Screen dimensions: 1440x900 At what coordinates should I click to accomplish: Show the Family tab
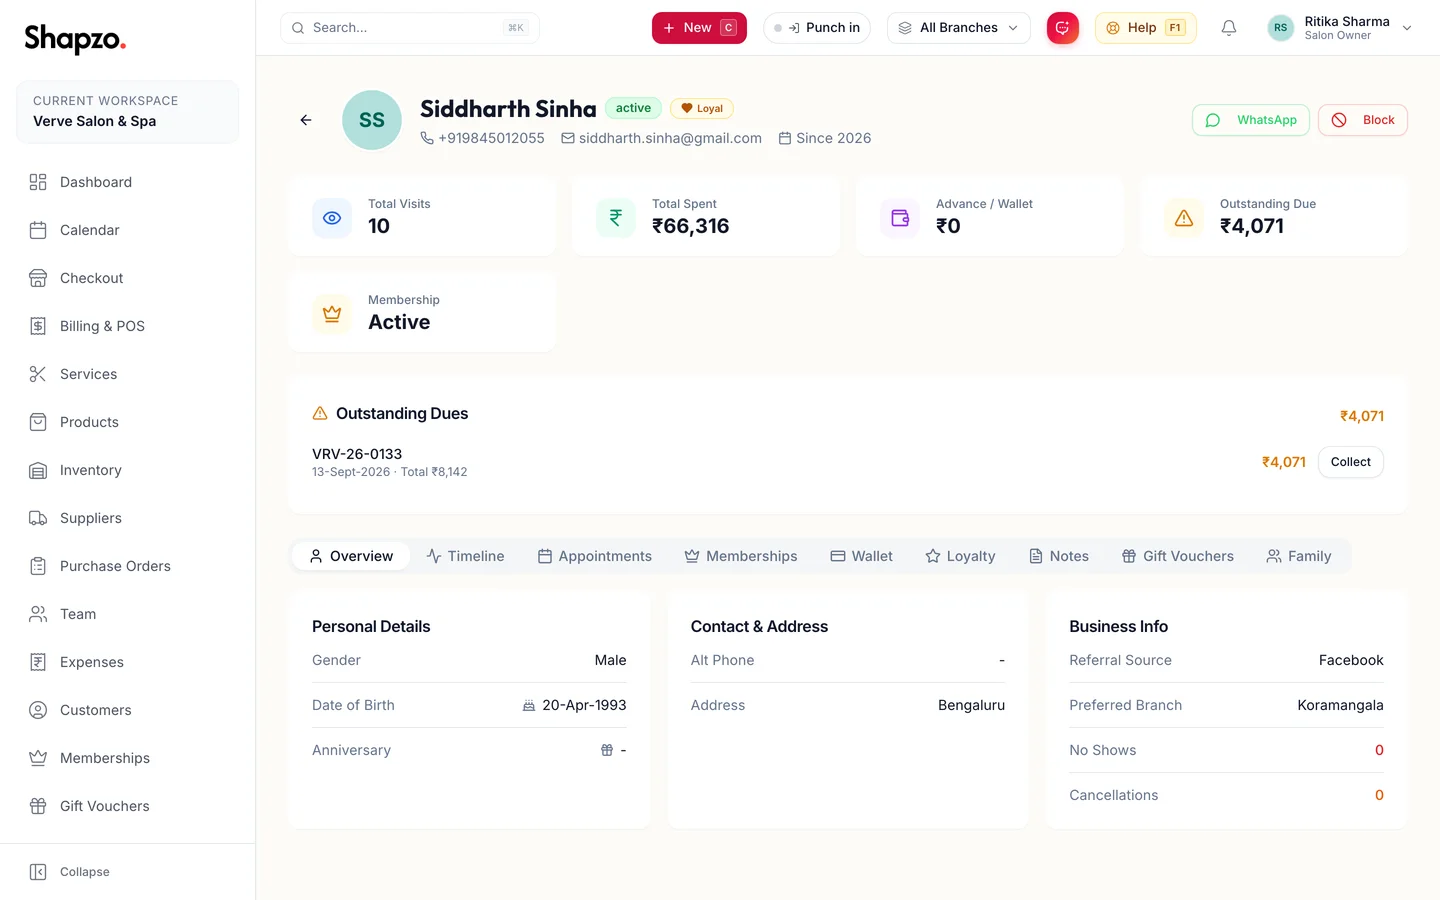coord(1299,556)
